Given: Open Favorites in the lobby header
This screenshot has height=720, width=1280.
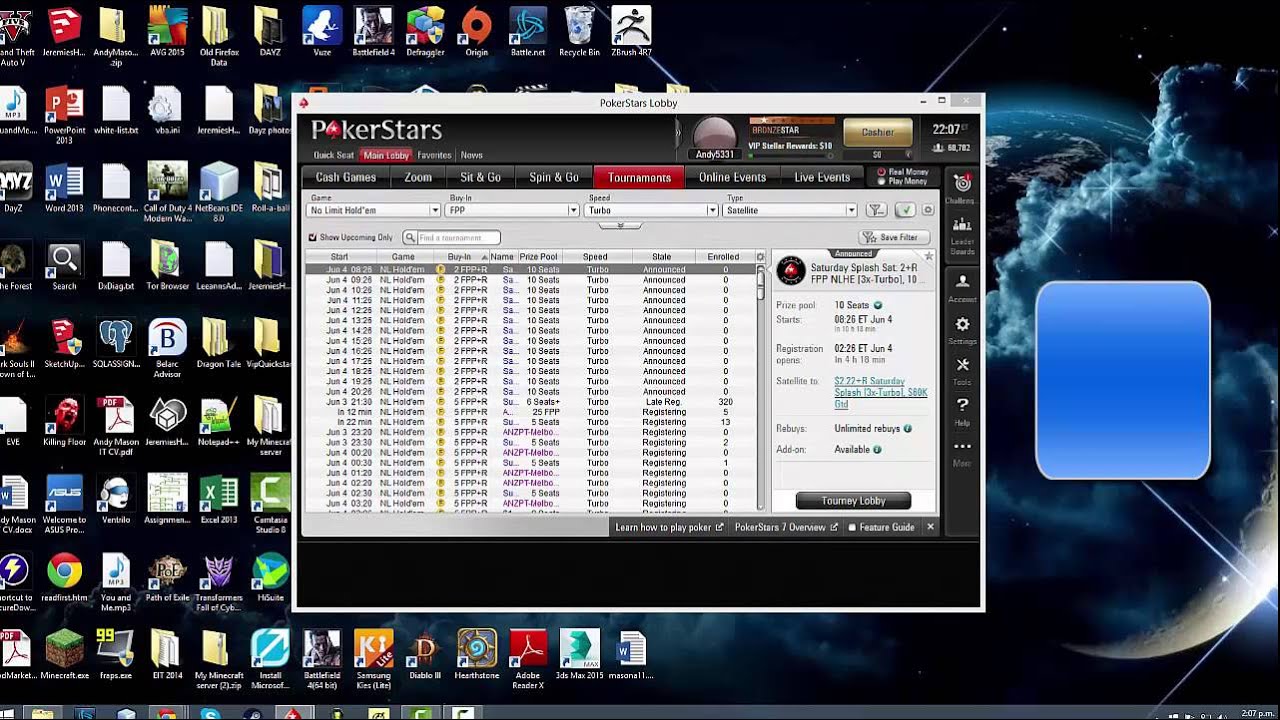Looking at the screenshot, I should (434, 155).
